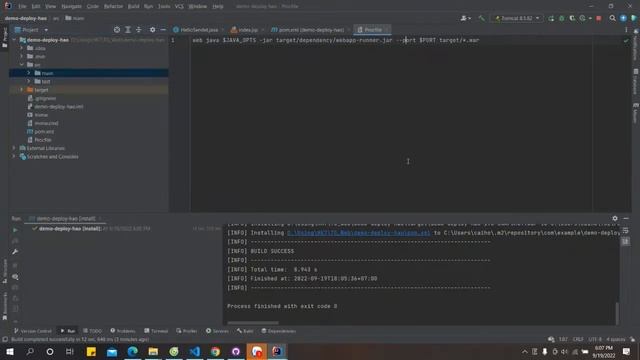The height and width of the screenshot is (360, 640).
Task: Click the red Stop button in toolbar
Action: 599,18
